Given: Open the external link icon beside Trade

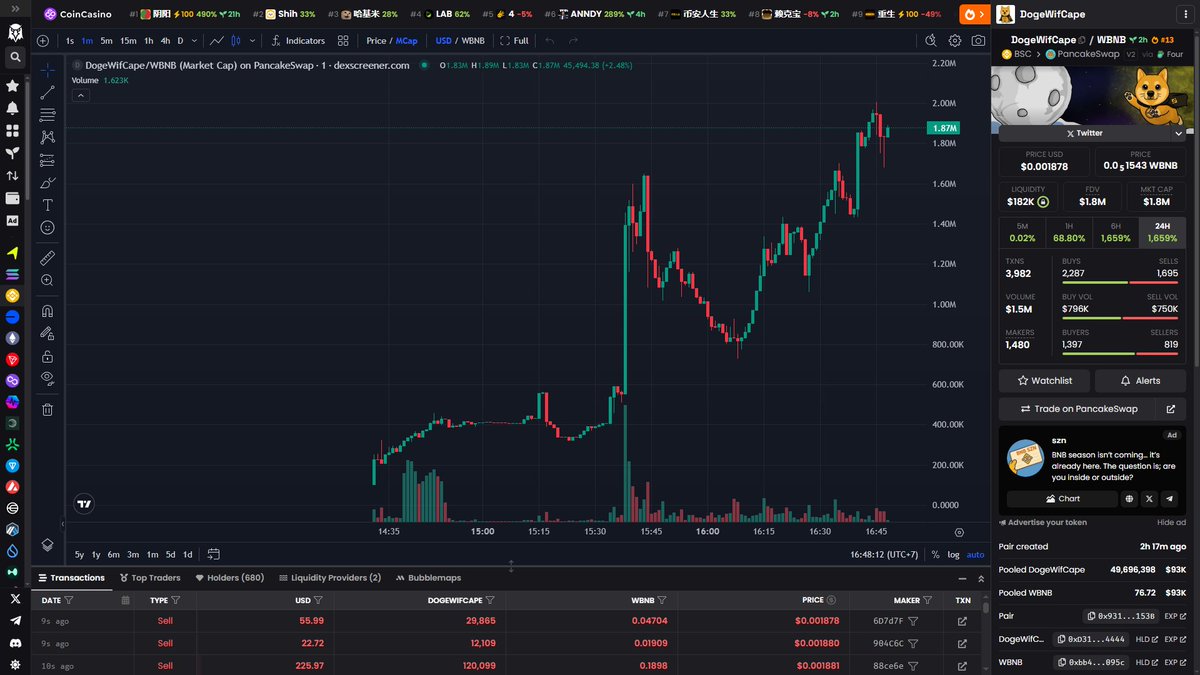Looking at the screenshot, I should point(1172,409).
